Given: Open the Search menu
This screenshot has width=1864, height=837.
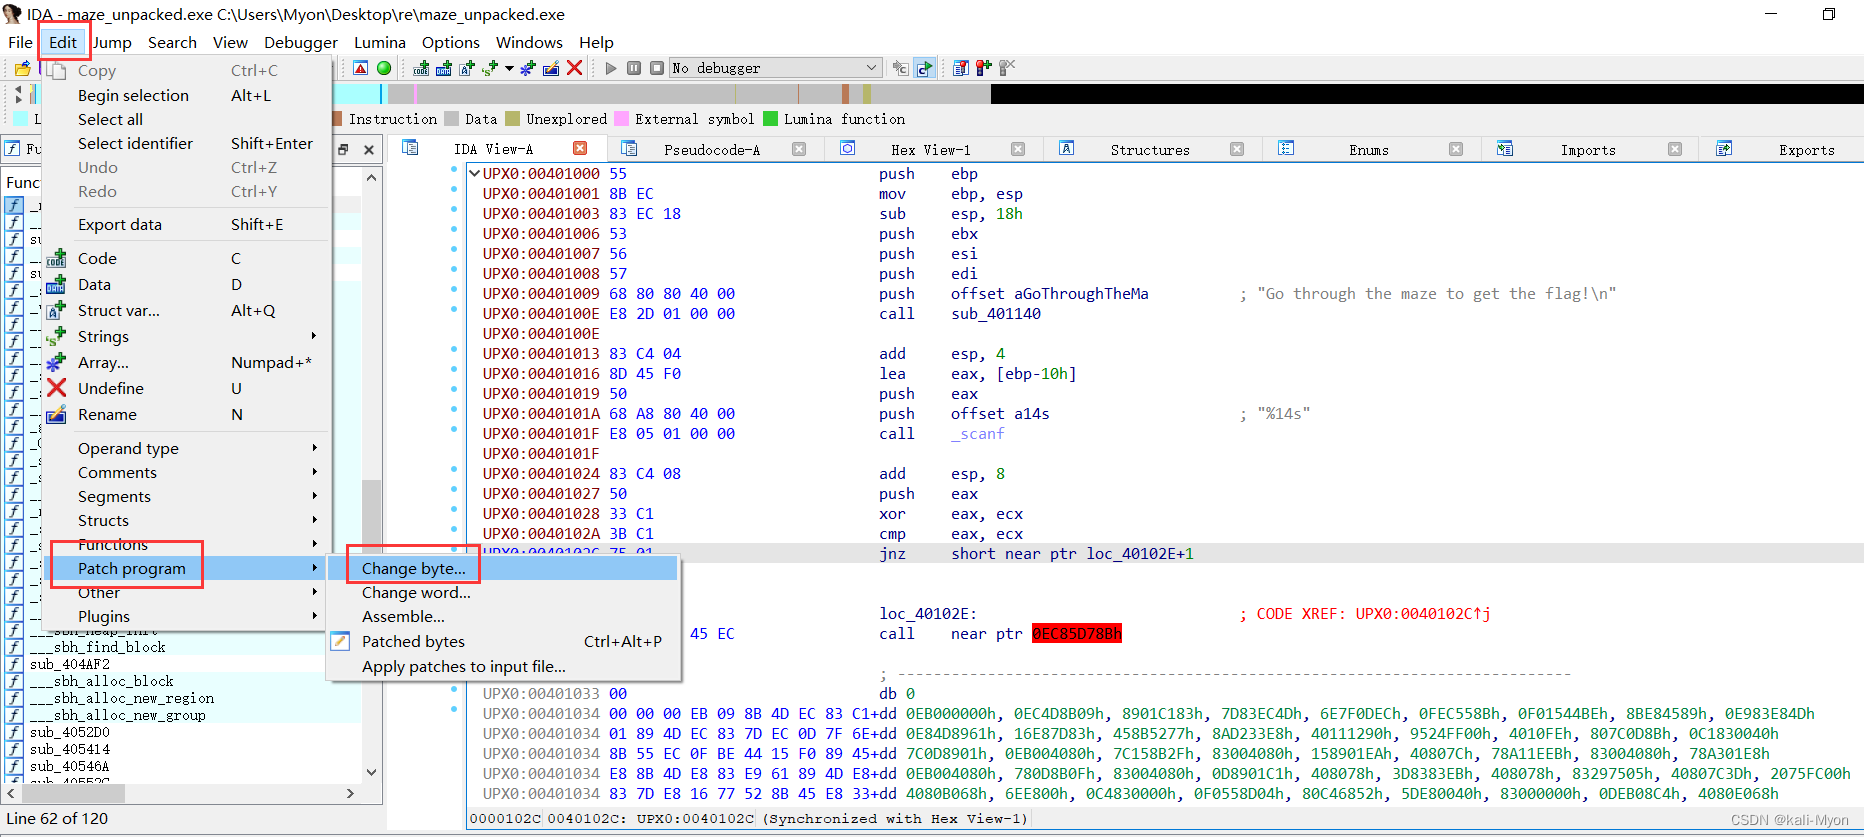Looking at the screenshot, I should coord(172,42).
